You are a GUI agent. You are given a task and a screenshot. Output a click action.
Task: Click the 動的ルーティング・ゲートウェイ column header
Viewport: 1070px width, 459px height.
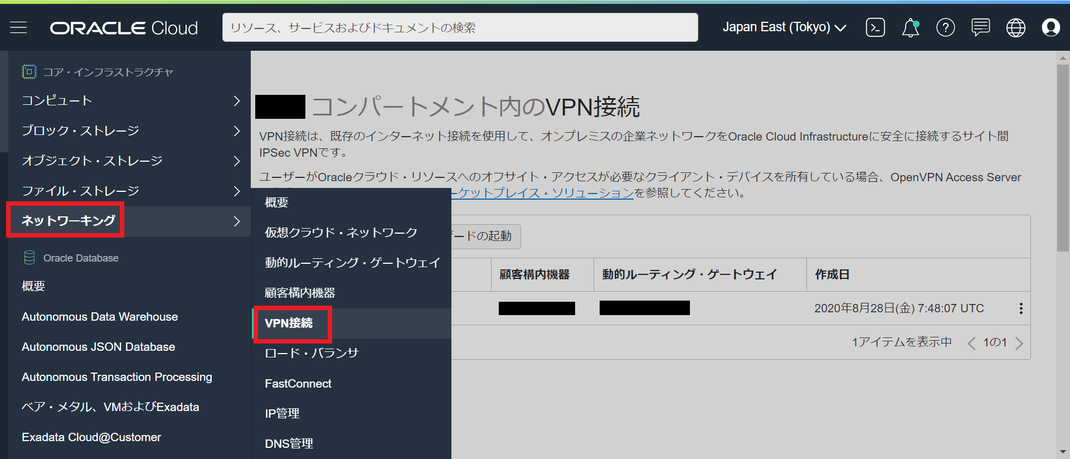[x=689, y=274]
